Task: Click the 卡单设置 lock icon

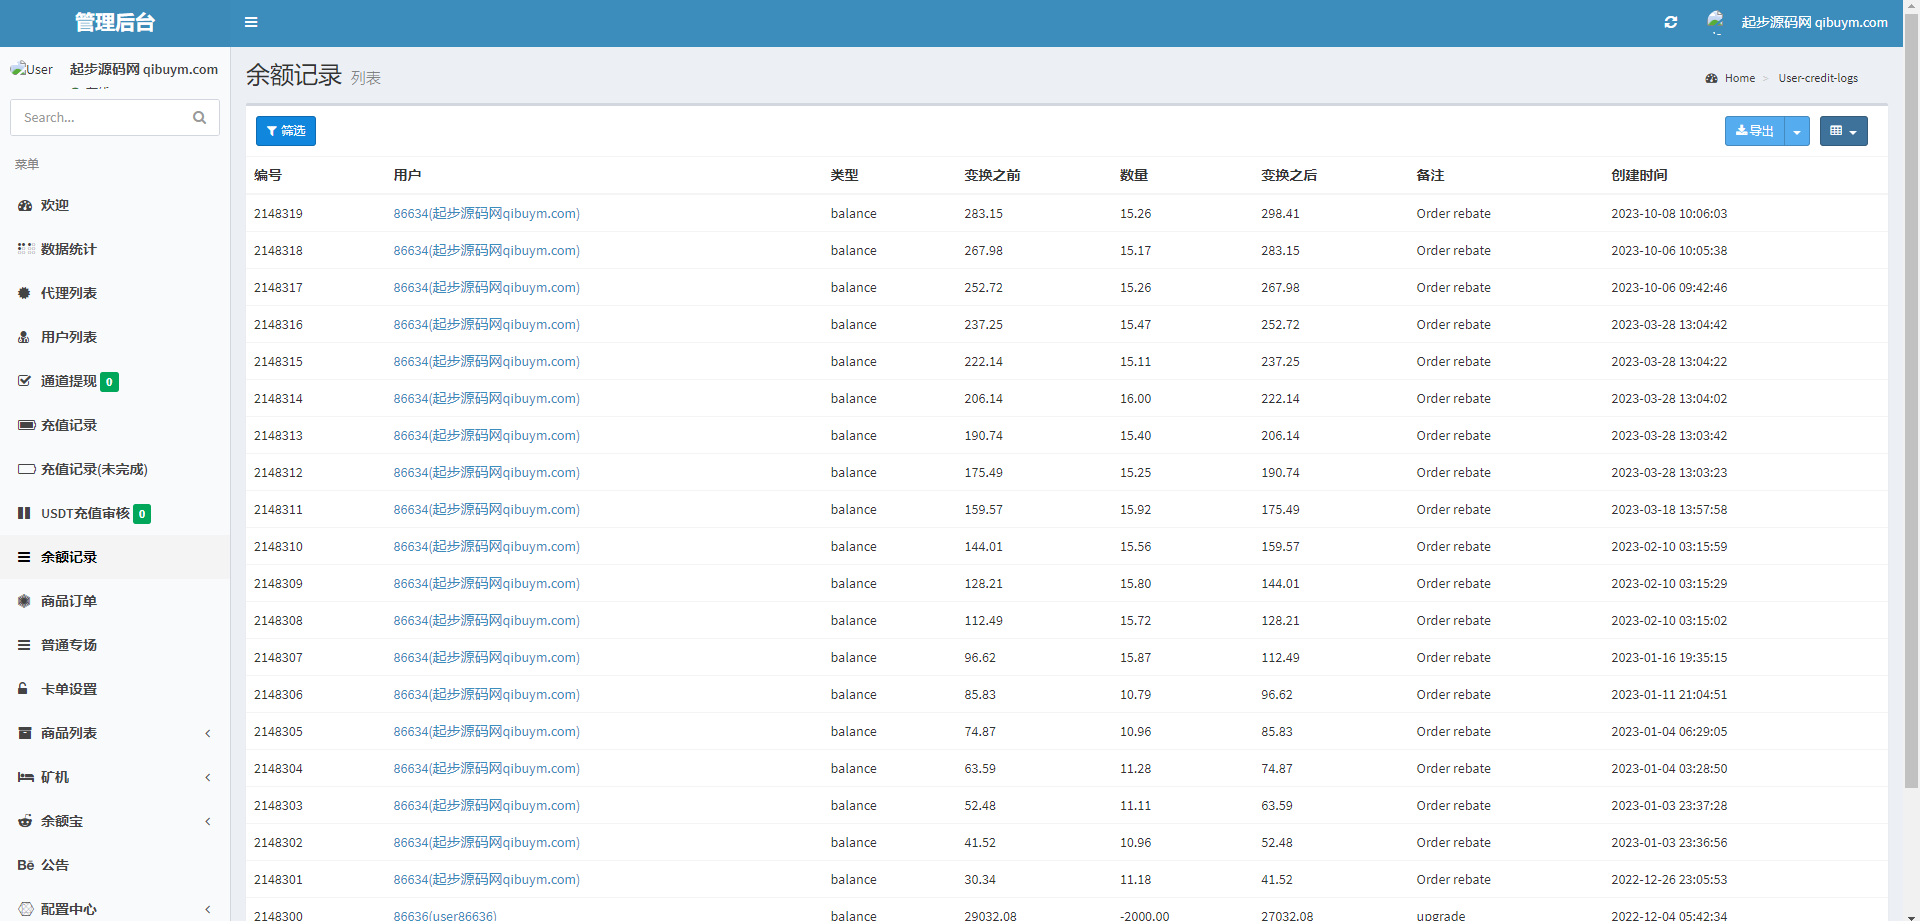Action: click(24, 689)
